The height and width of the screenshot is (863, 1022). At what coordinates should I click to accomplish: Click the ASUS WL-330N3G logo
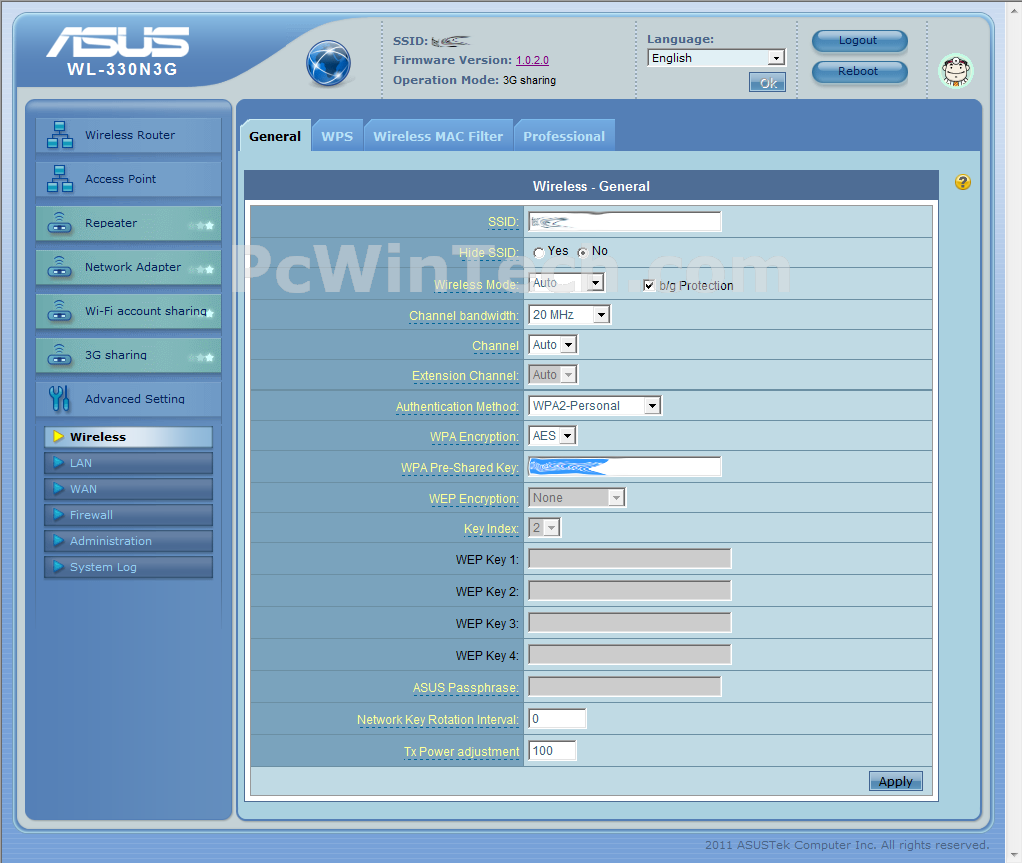[x=119, y=51]
